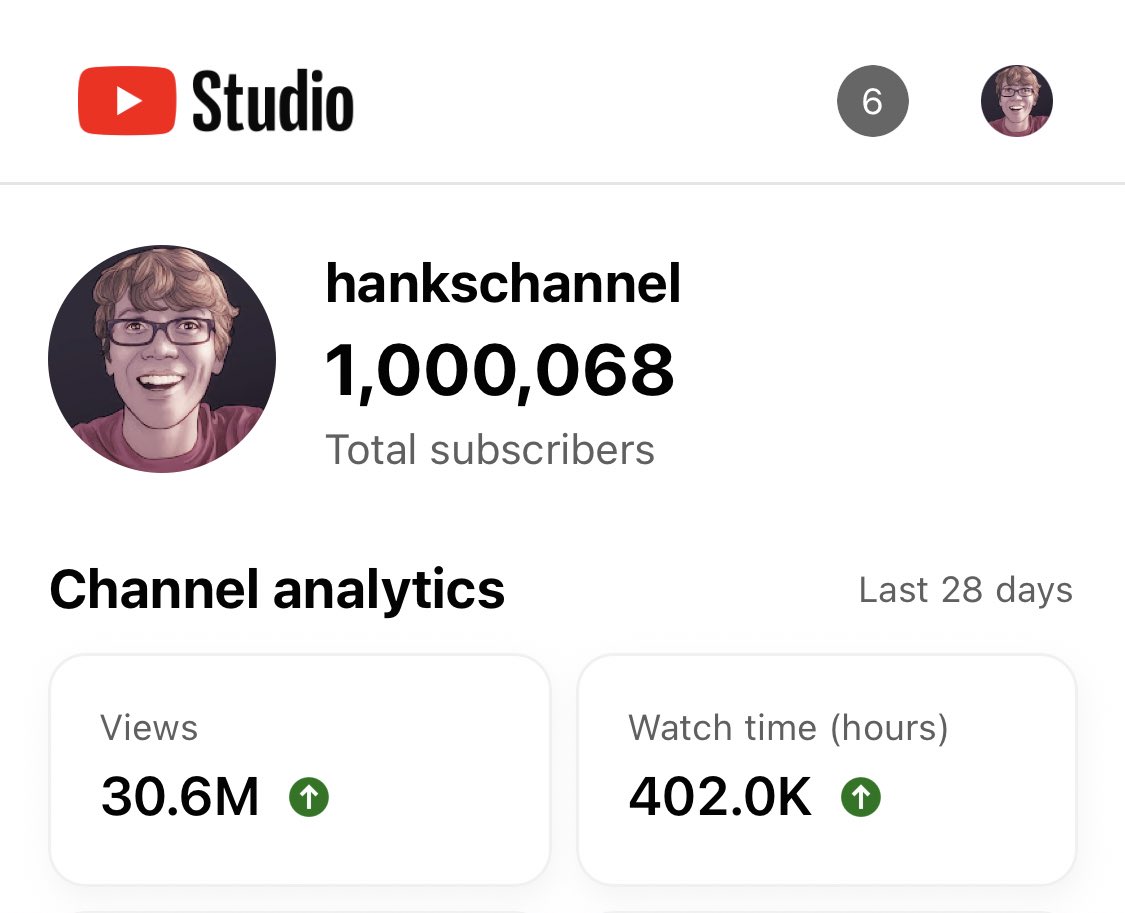The width and height of the screenshot is (1125, 913).
Task: Click the Total subscribers label
Action: (x=489, y=449)
